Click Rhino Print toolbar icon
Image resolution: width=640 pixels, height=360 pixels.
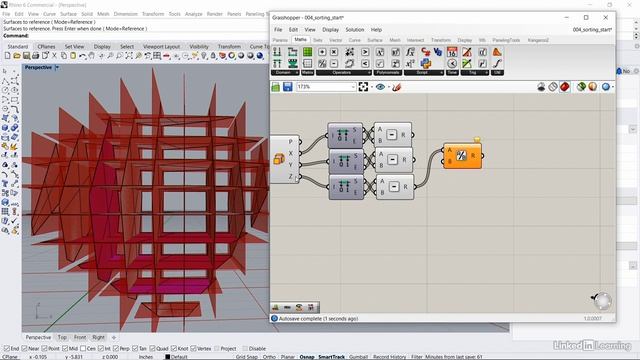pos(36,56)
